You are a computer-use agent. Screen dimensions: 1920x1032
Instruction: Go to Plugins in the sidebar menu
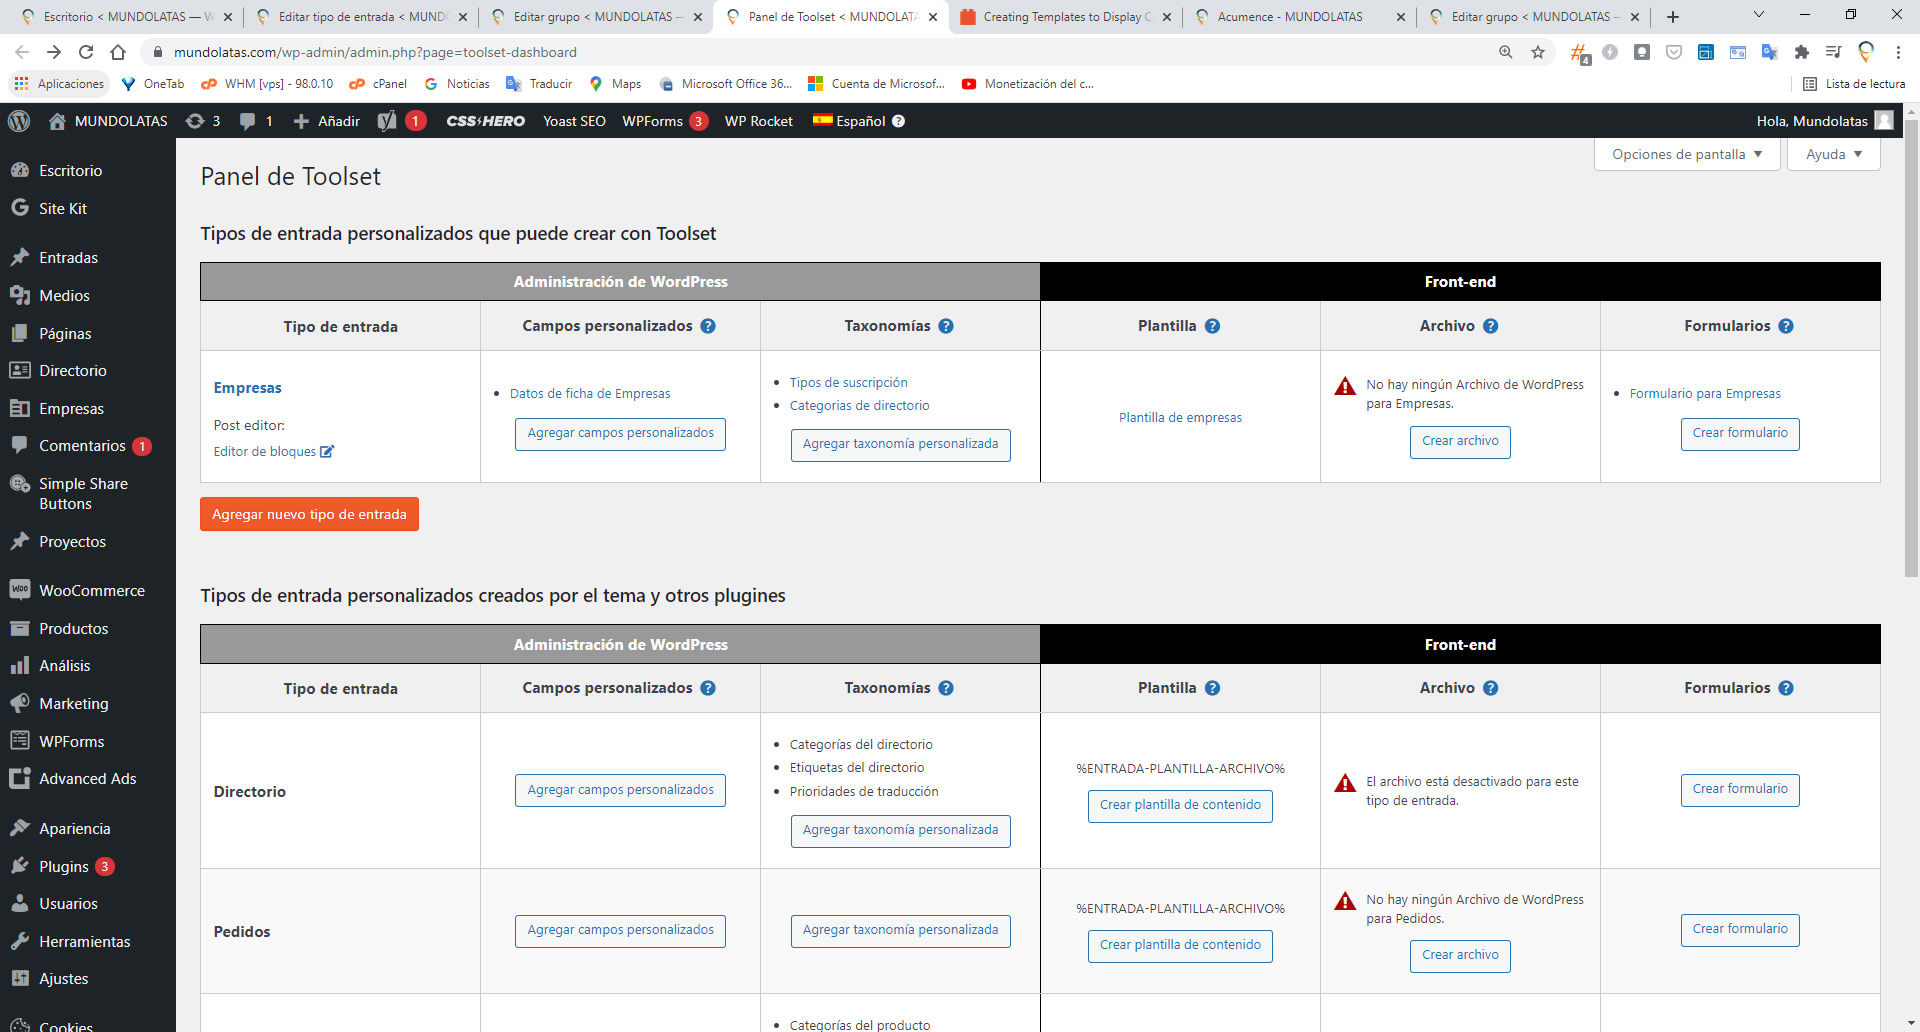[64, 867]
